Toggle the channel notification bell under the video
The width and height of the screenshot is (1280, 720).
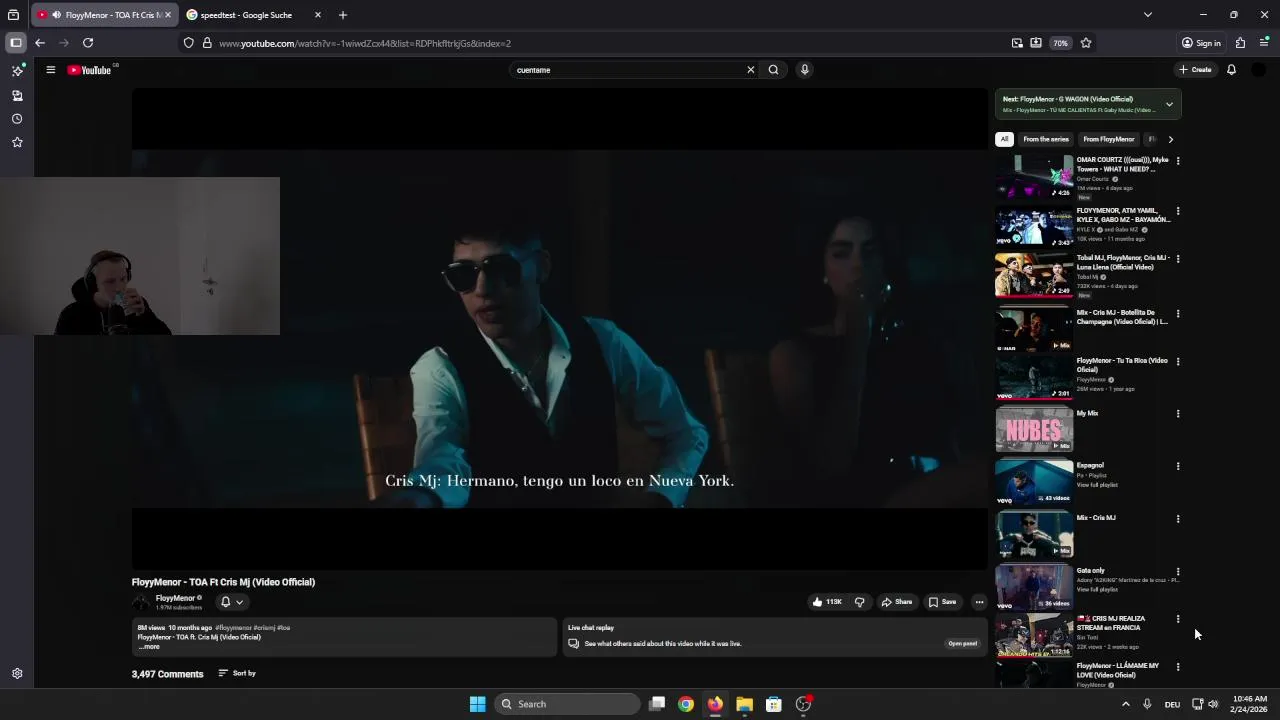point(231,602)
